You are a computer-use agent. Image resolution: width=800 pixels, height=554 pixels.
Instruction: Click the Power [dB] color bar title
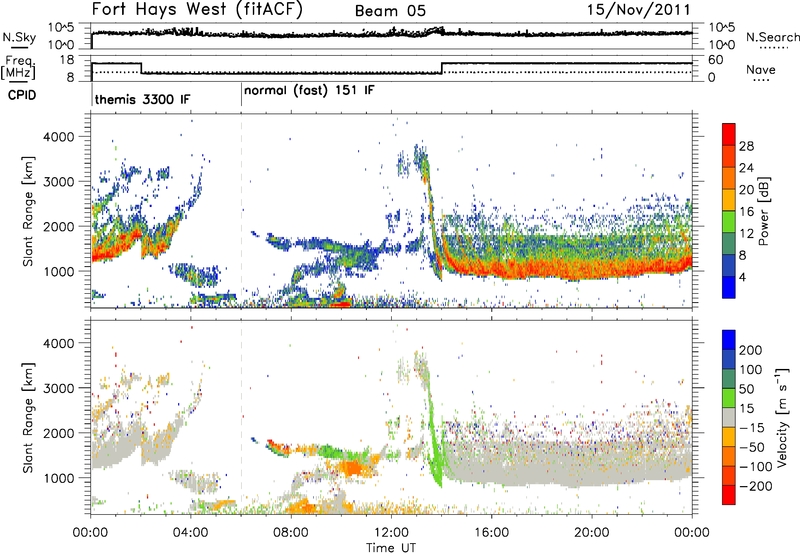point(763,211)
